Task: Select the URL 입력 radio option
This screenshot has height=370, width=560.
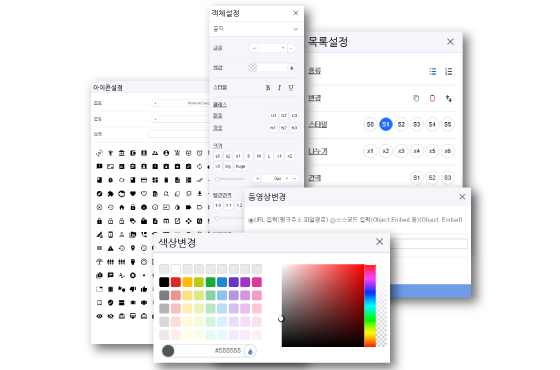Action: click(251, 220)
